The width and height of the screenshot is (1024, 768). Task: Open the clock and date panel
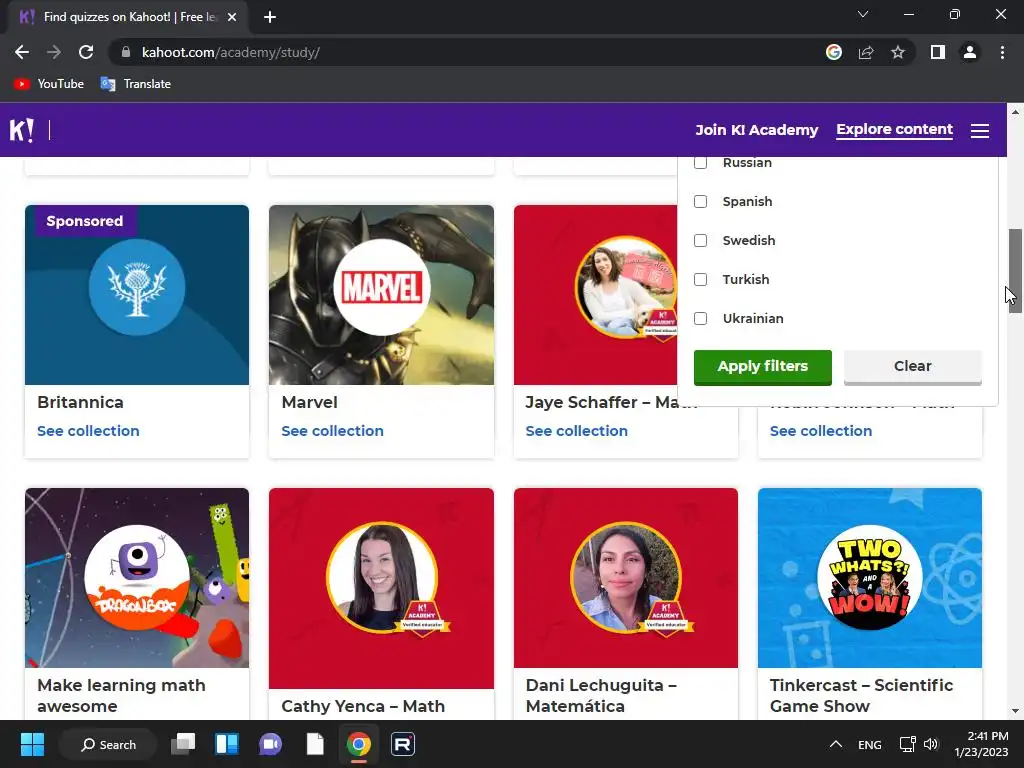[982, 744]
